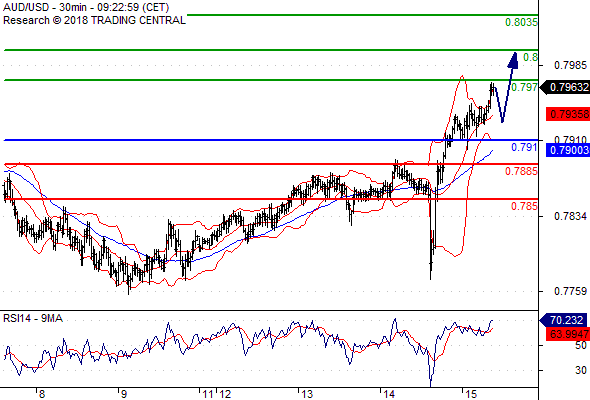Select the 0.8035 green resistance label
This screenshot has height=400, width=590.
[x=521, y=22]
